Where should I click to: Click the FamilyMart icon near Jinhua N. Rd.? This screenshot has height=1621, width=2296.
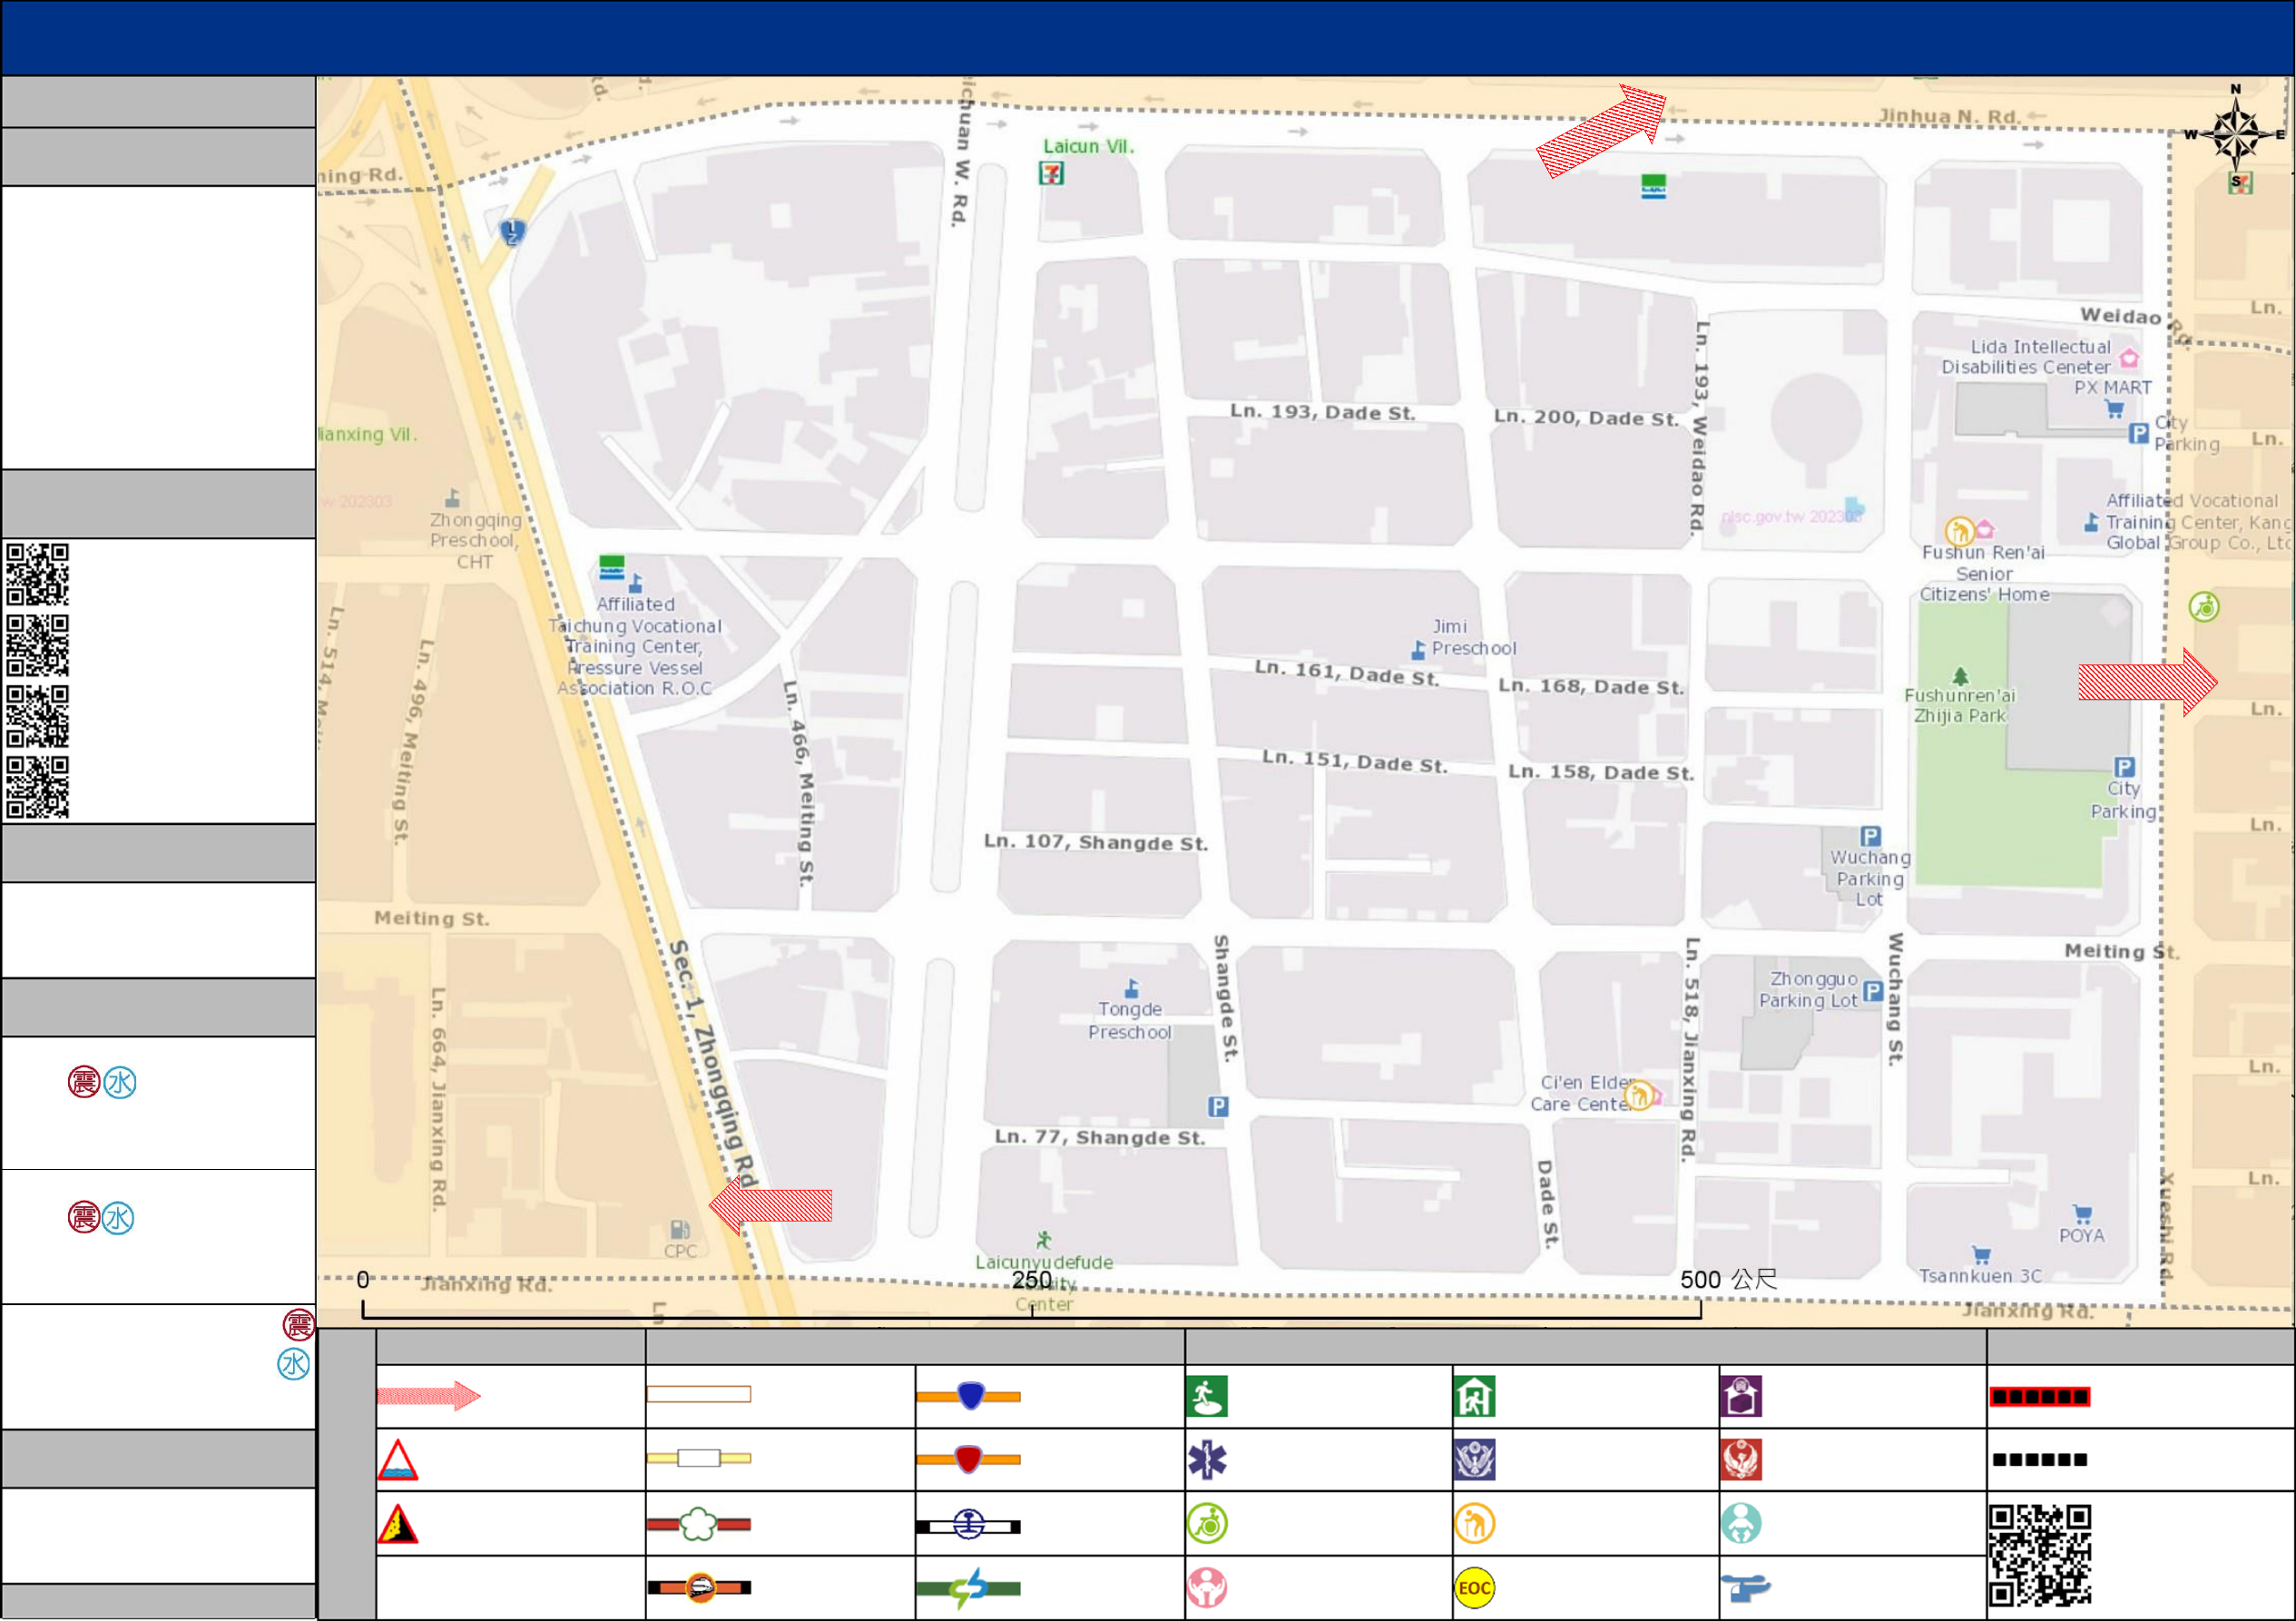tap(1653, 187)
